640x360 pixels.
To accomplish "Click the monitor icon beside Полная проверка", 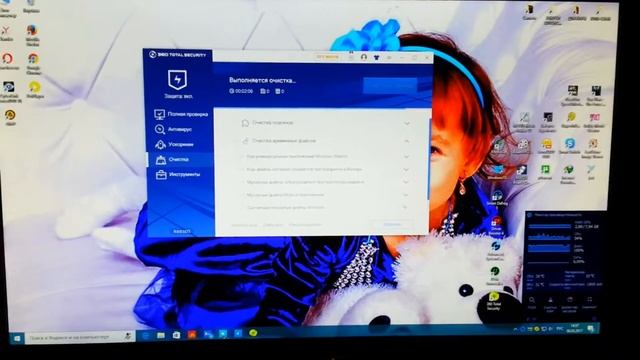I will (x=160, y=115).
